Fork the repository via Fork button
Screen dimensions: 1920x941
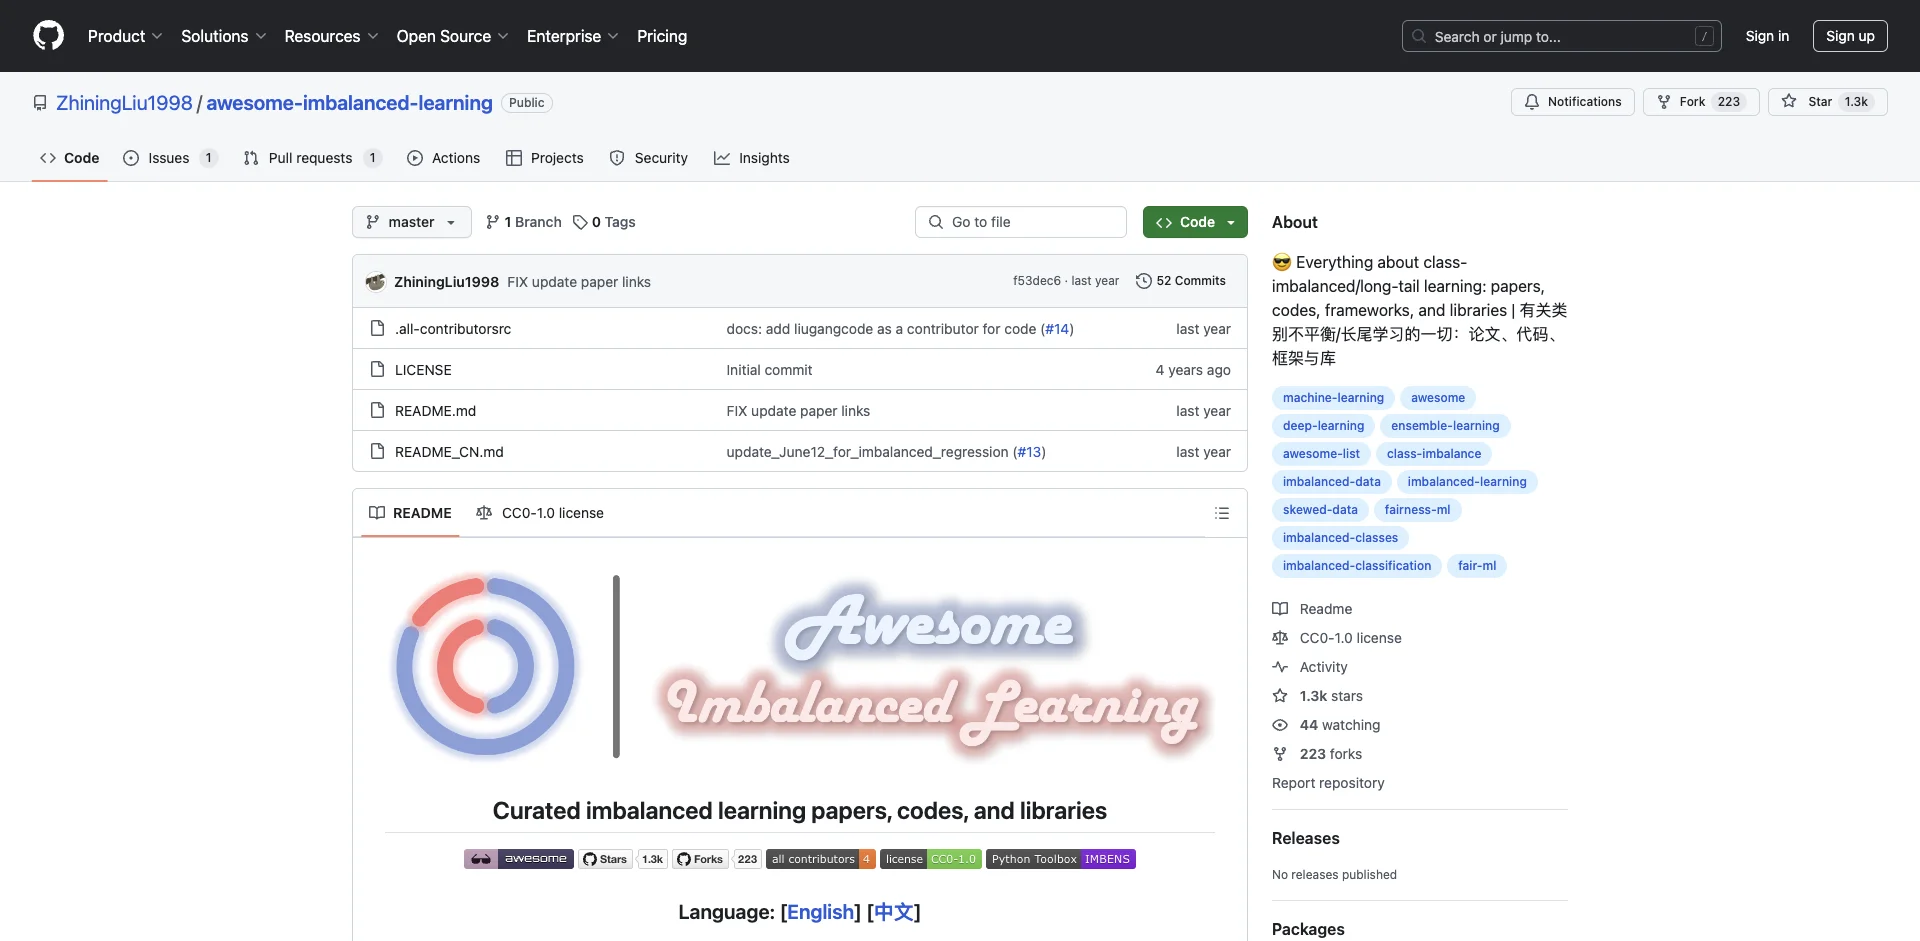pyautogui.click(x=1701, y=102)
